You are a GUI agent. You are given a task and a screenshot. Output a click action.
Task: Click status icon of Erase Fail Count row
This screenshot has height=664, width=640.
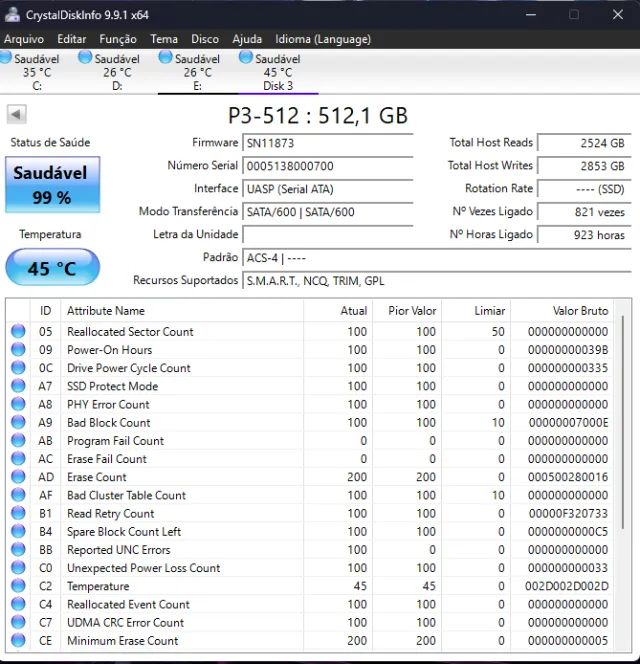pyautogui.click(x=18, y=459)
